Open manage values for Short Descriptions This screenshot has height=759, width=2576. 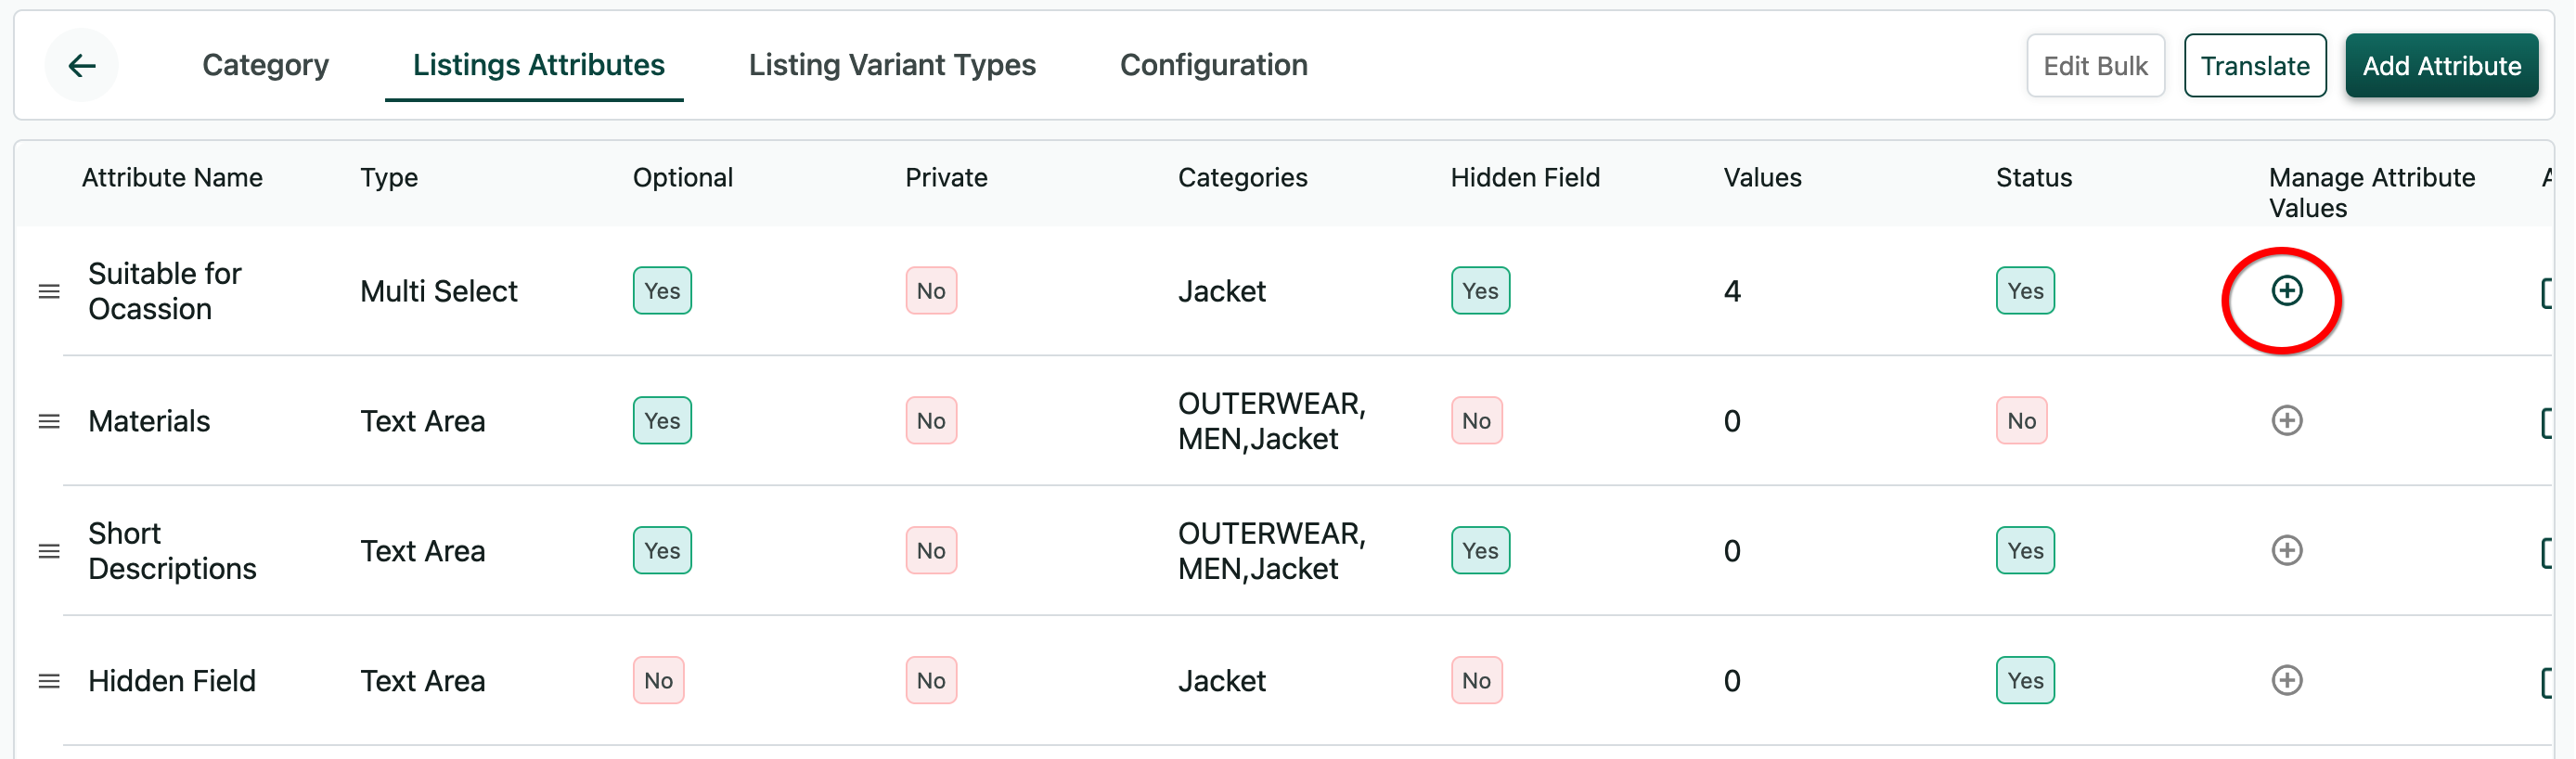2286,551
